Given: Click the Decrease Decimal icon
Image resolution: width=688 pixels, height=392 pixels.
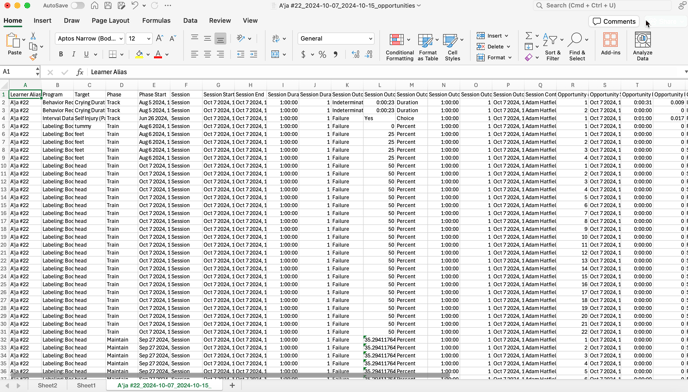Looking at the screenshot, I should coord(369,54).
